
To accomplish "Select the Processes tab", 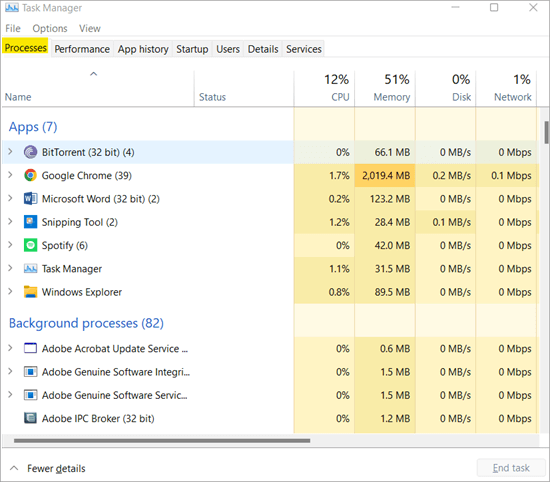I will click(x=26, y=48).
